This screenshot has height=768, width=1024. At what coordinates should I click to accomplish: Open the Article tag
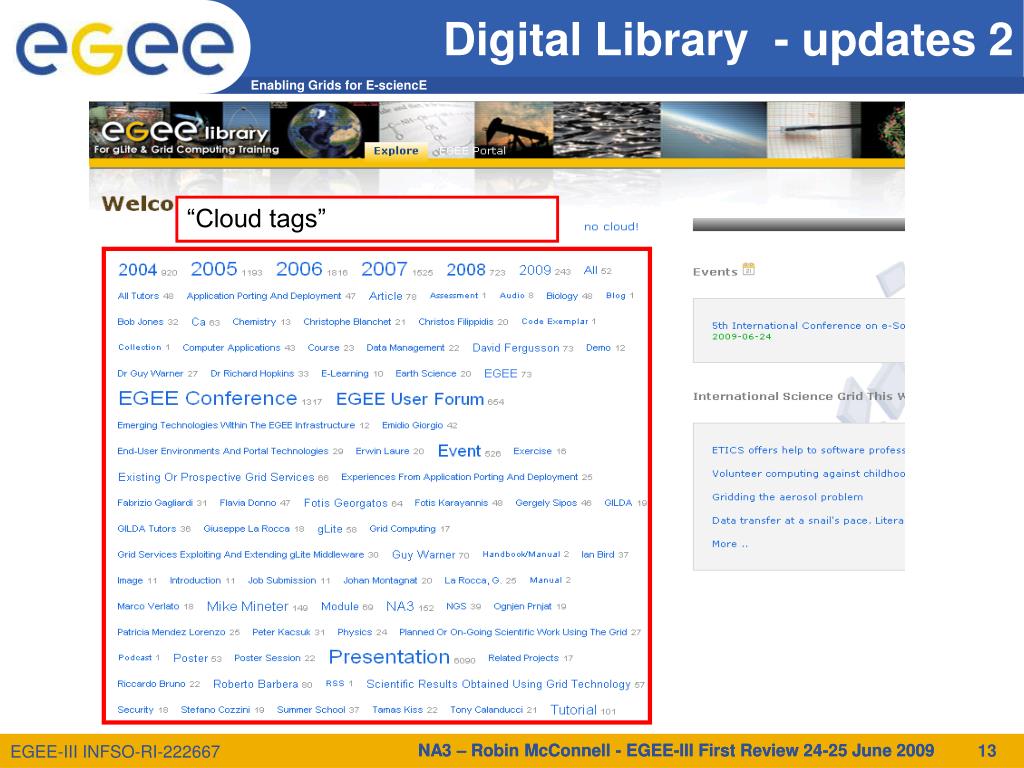coord(385,296)
